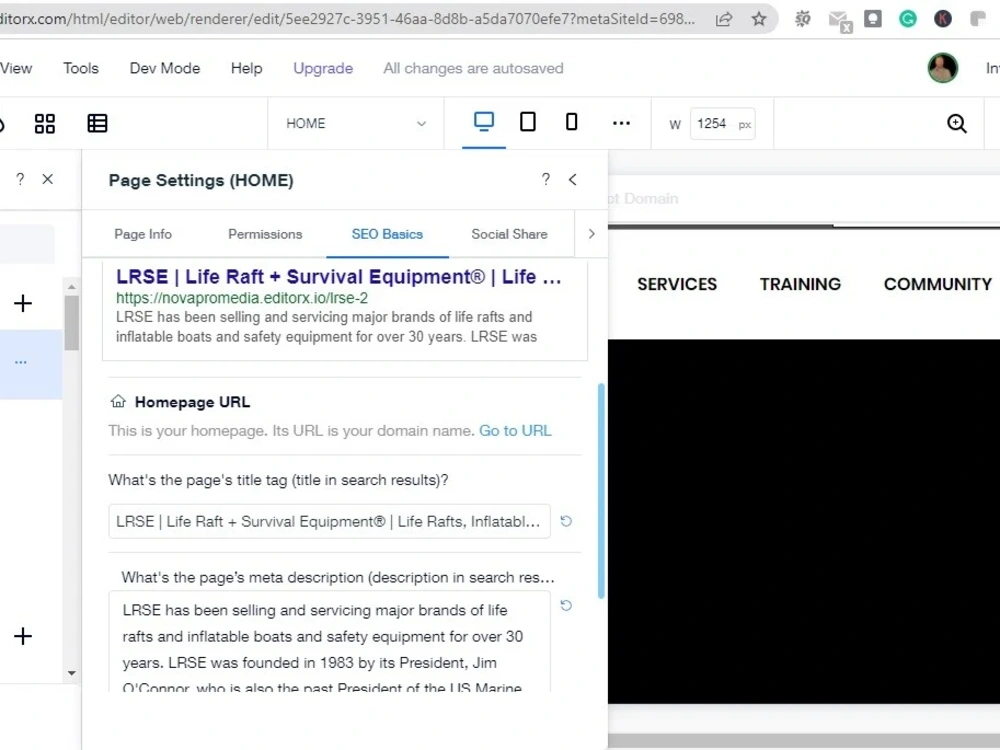The height and width of the screenshot is (750, 1000).
Task: Reset the meta description field
Action: pos(566,605)
